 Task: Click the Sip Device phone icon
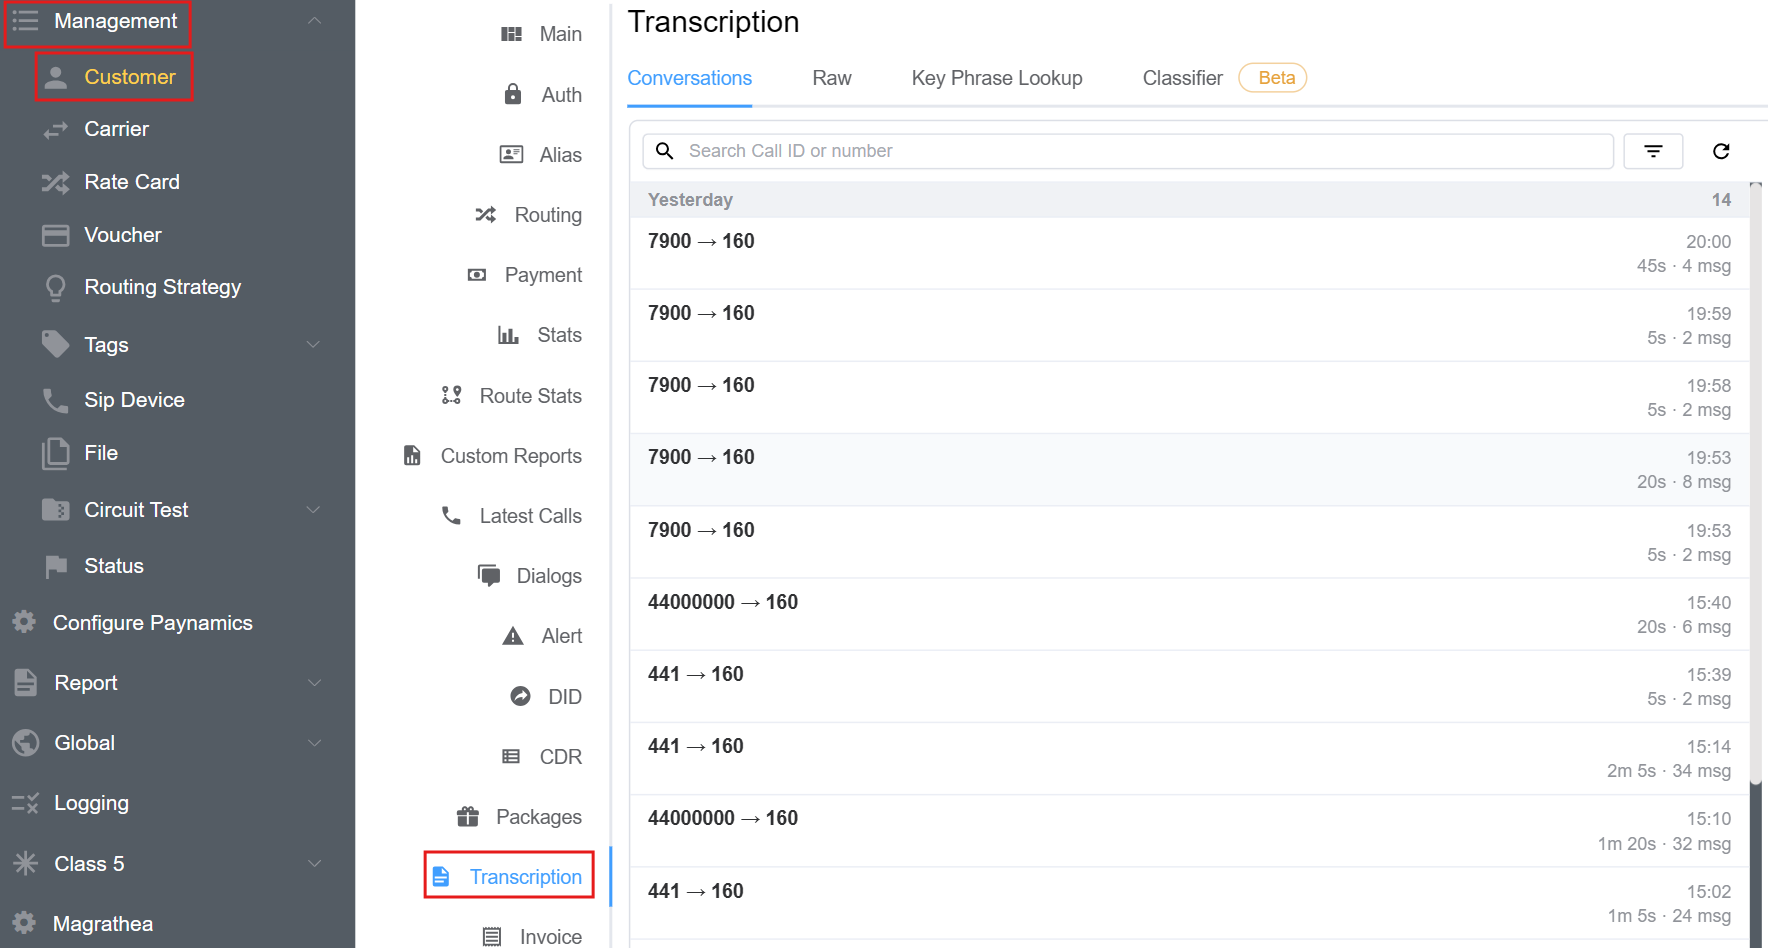tap(56, 400)
